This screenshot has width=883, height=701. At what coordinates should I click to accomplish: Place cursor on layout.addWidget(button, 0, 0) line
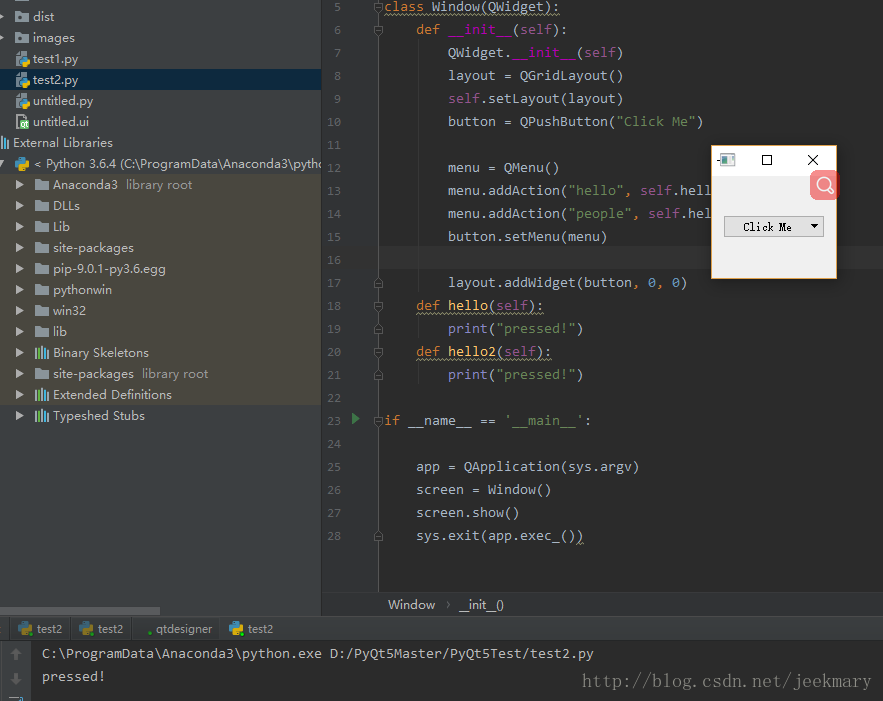[x=567, y=283]
